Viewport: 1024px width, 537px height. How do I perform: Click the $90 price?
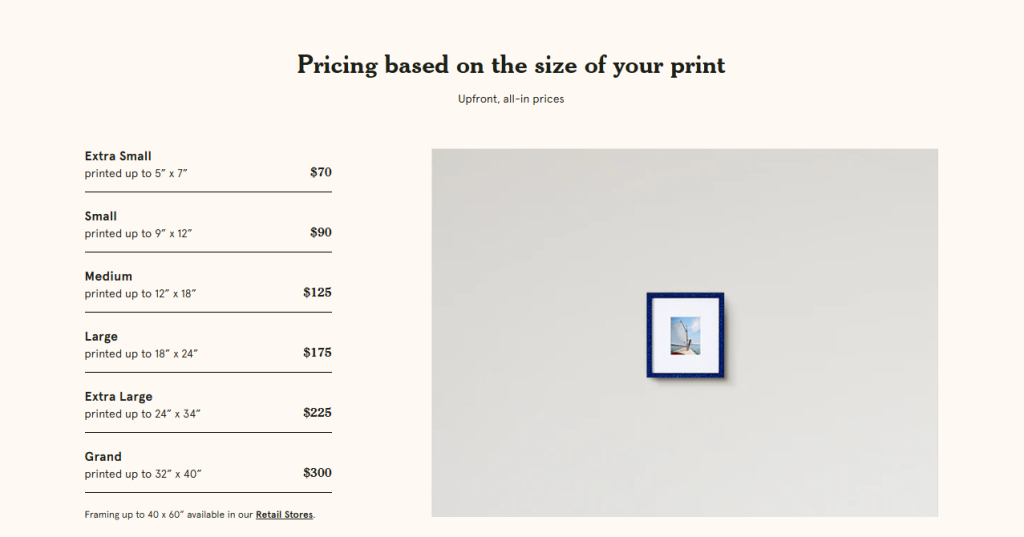tap(320, 232)
